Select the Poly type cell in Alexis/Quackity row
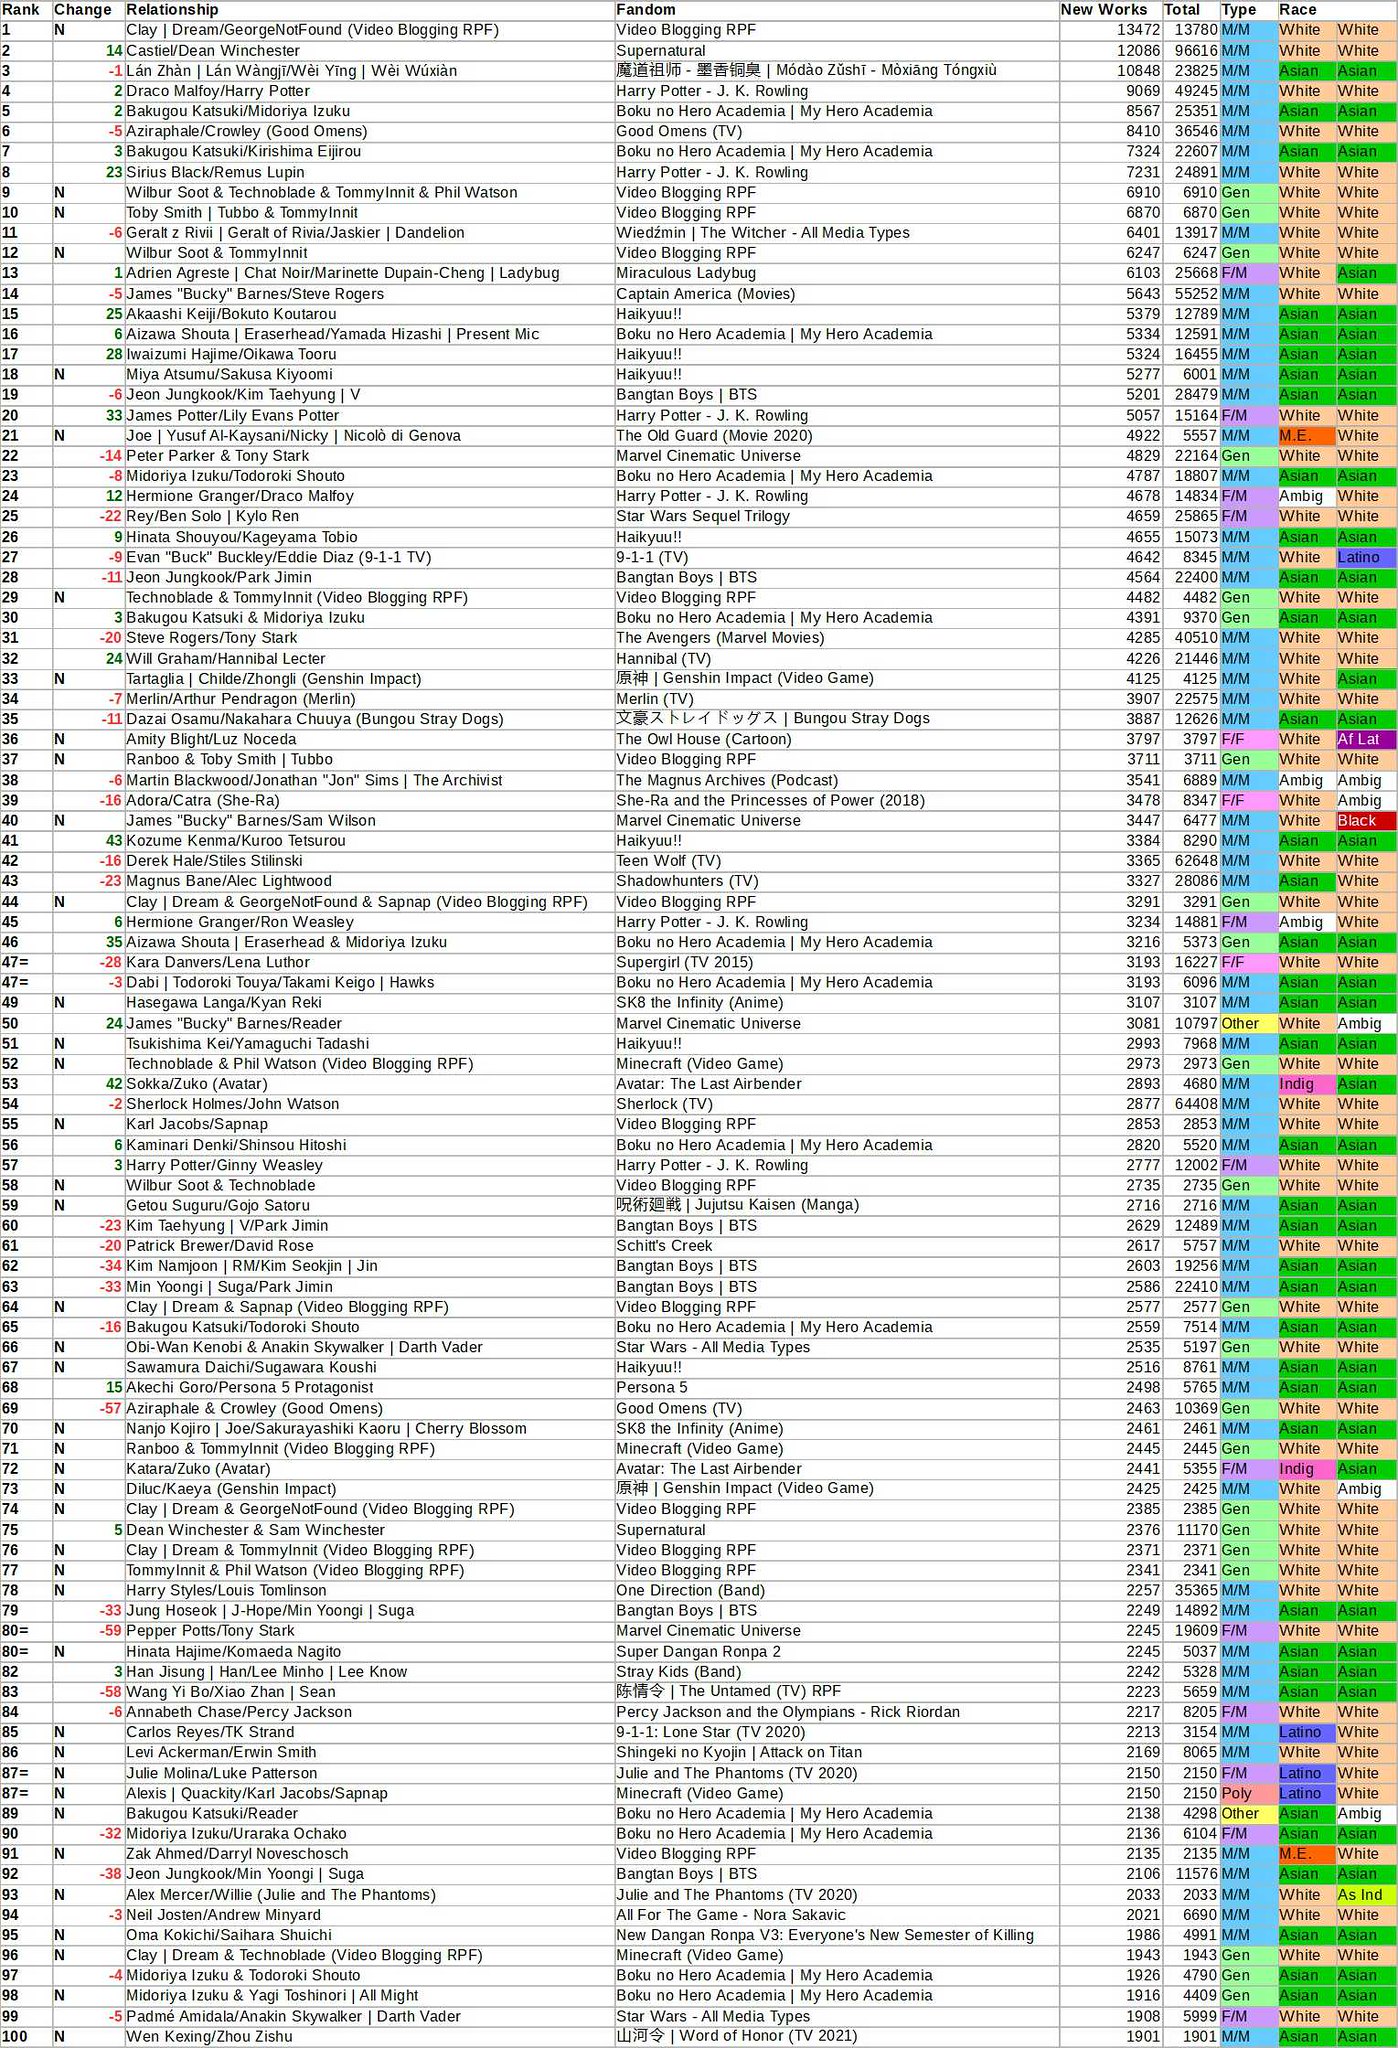The width and height of the screenshot is (1398, 2048). 1248,1793
